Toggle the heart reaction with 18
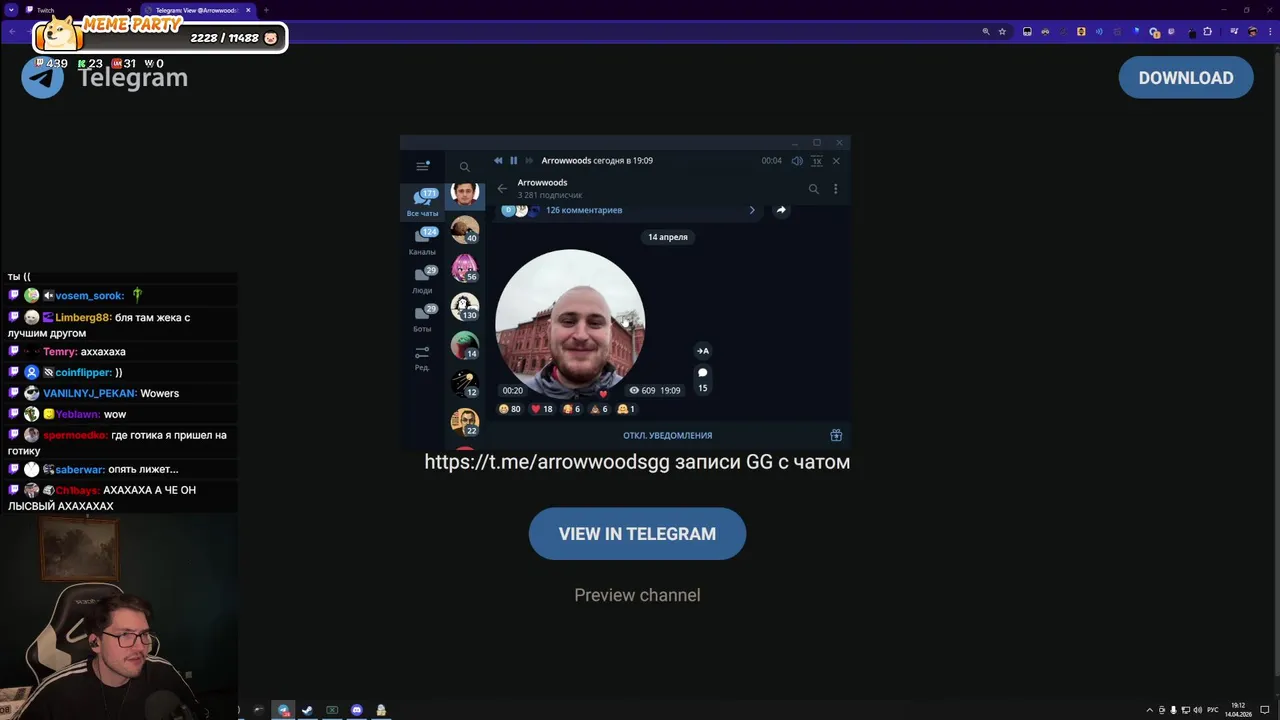This screenshot has height=720, width=1280. tap(542, 409)
